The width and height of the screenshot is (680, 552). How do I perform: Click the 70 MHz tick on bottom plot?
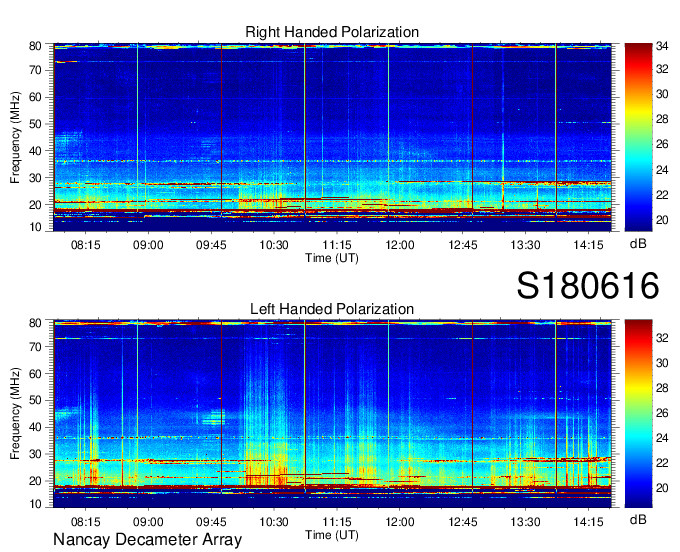35,347
